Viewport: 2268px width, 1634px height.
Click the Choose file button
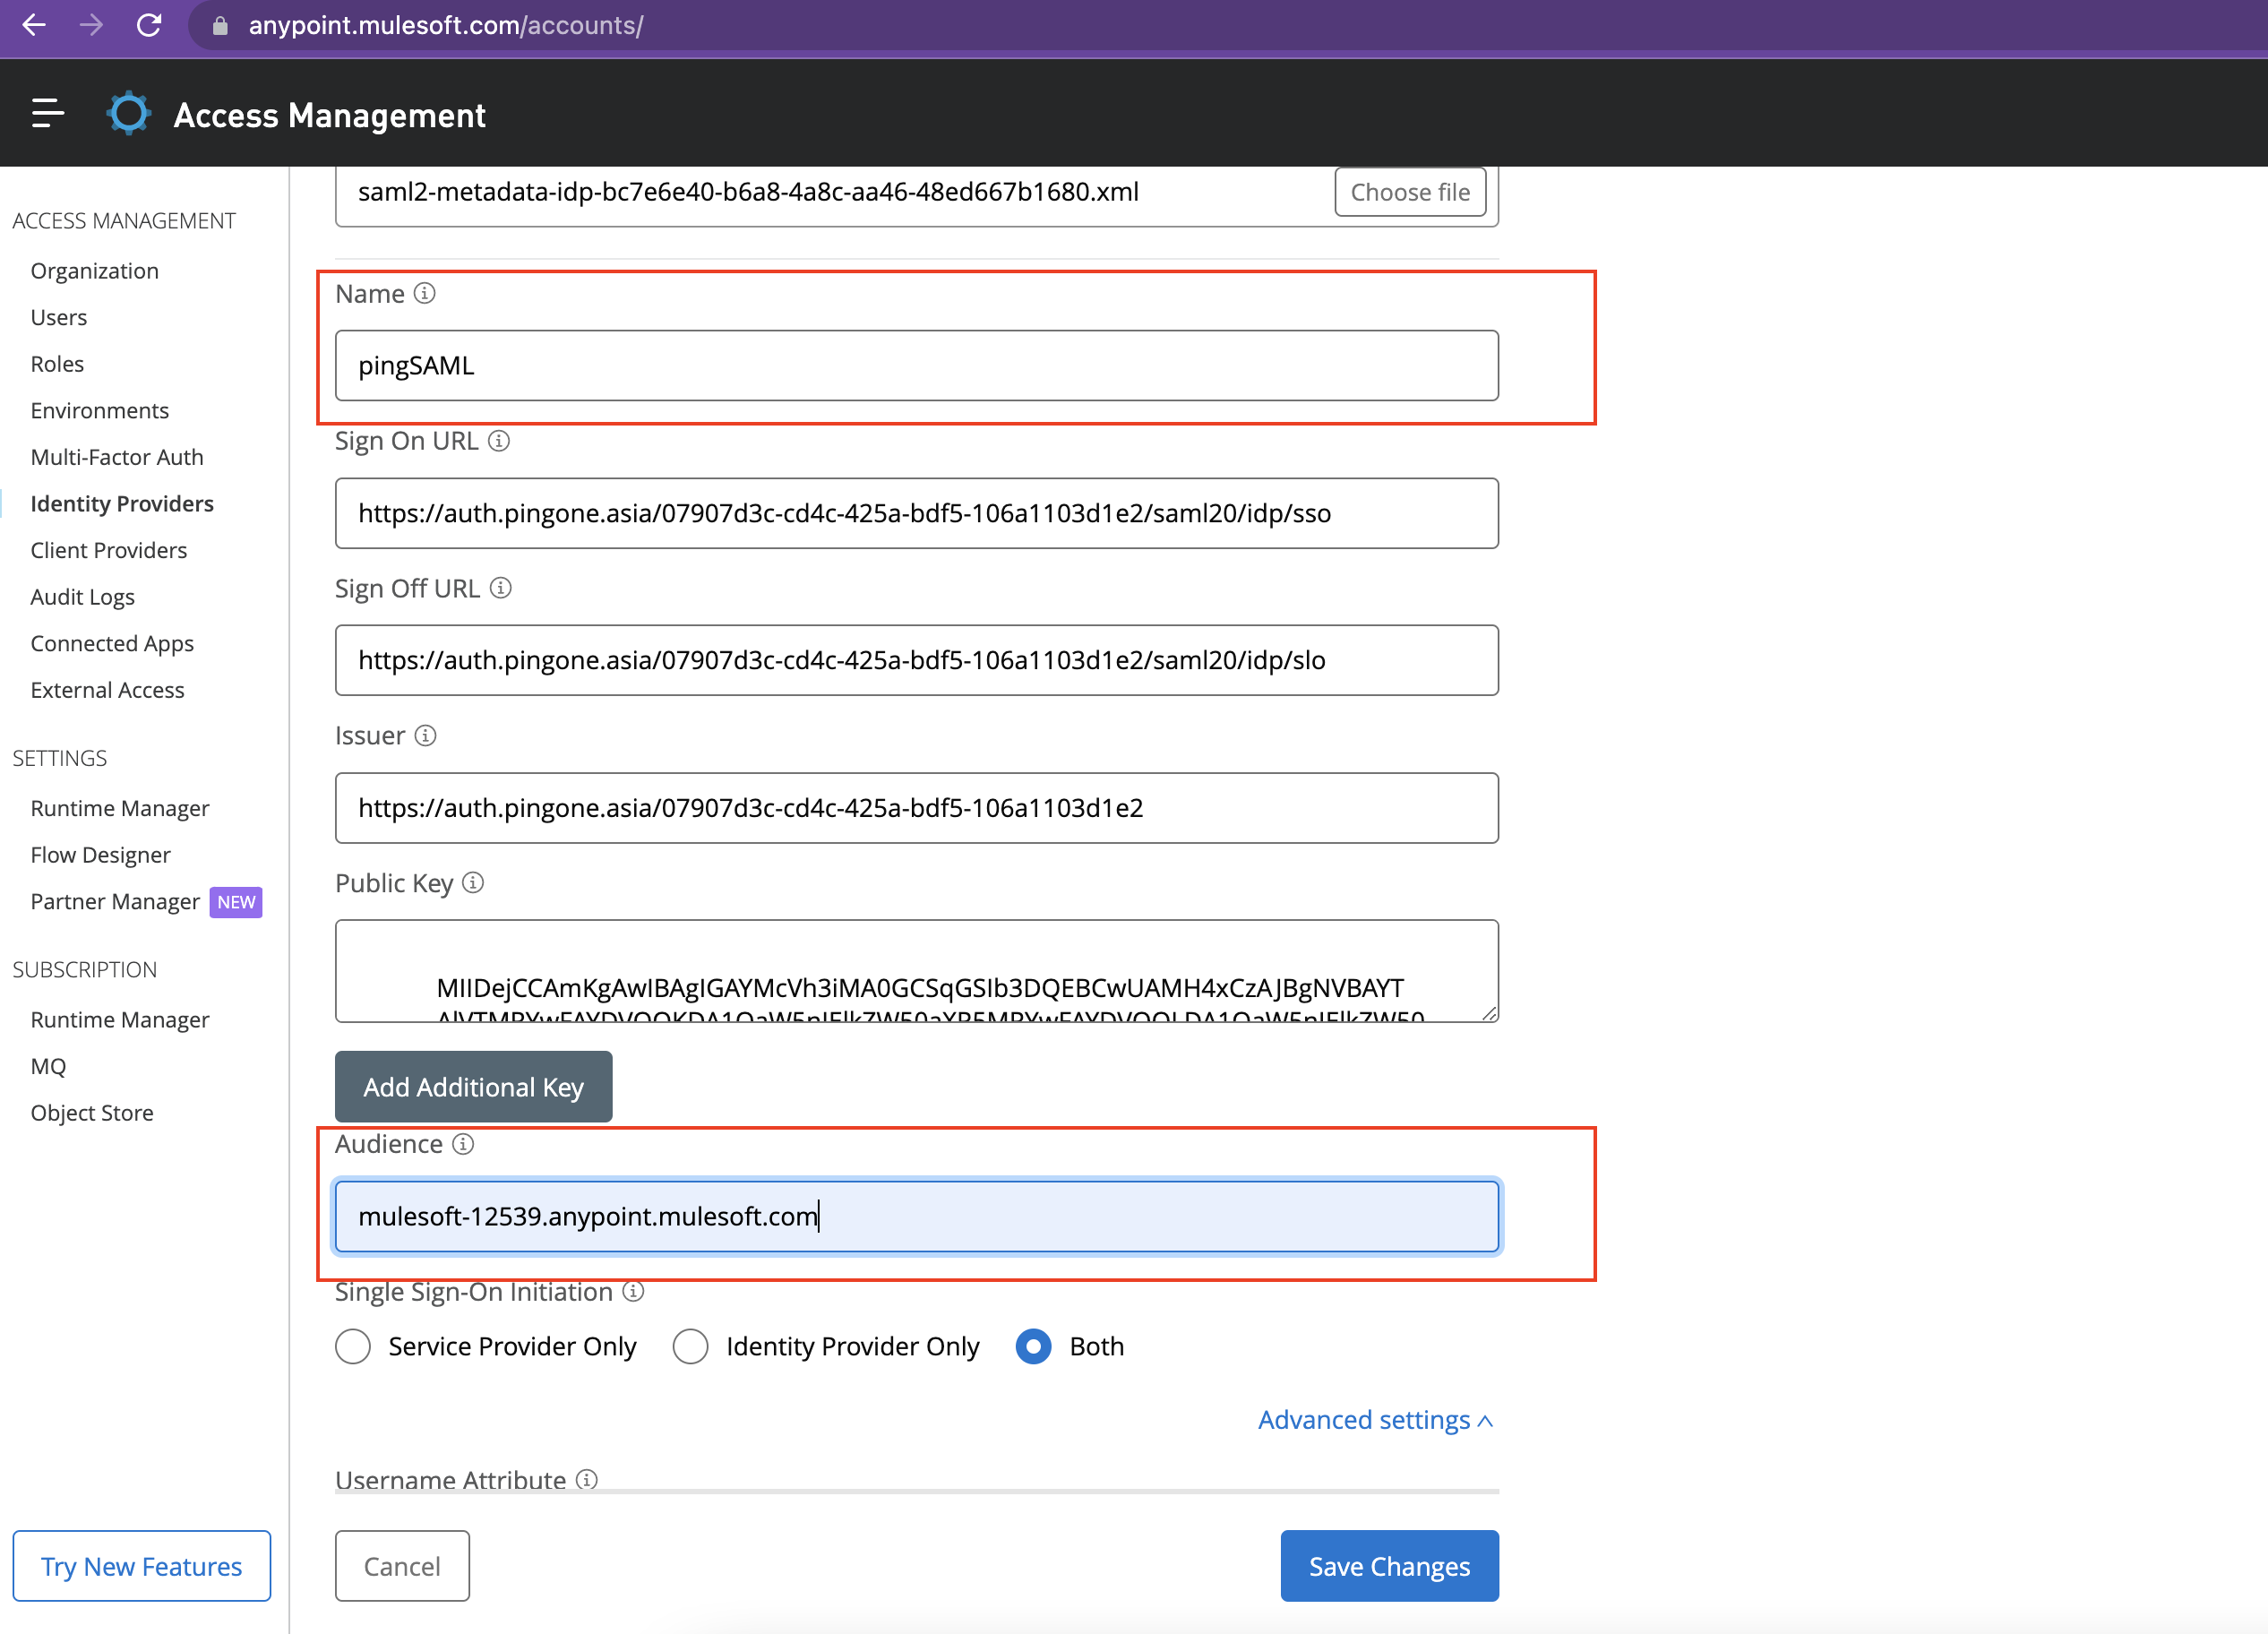click(x=1409, y=192)
